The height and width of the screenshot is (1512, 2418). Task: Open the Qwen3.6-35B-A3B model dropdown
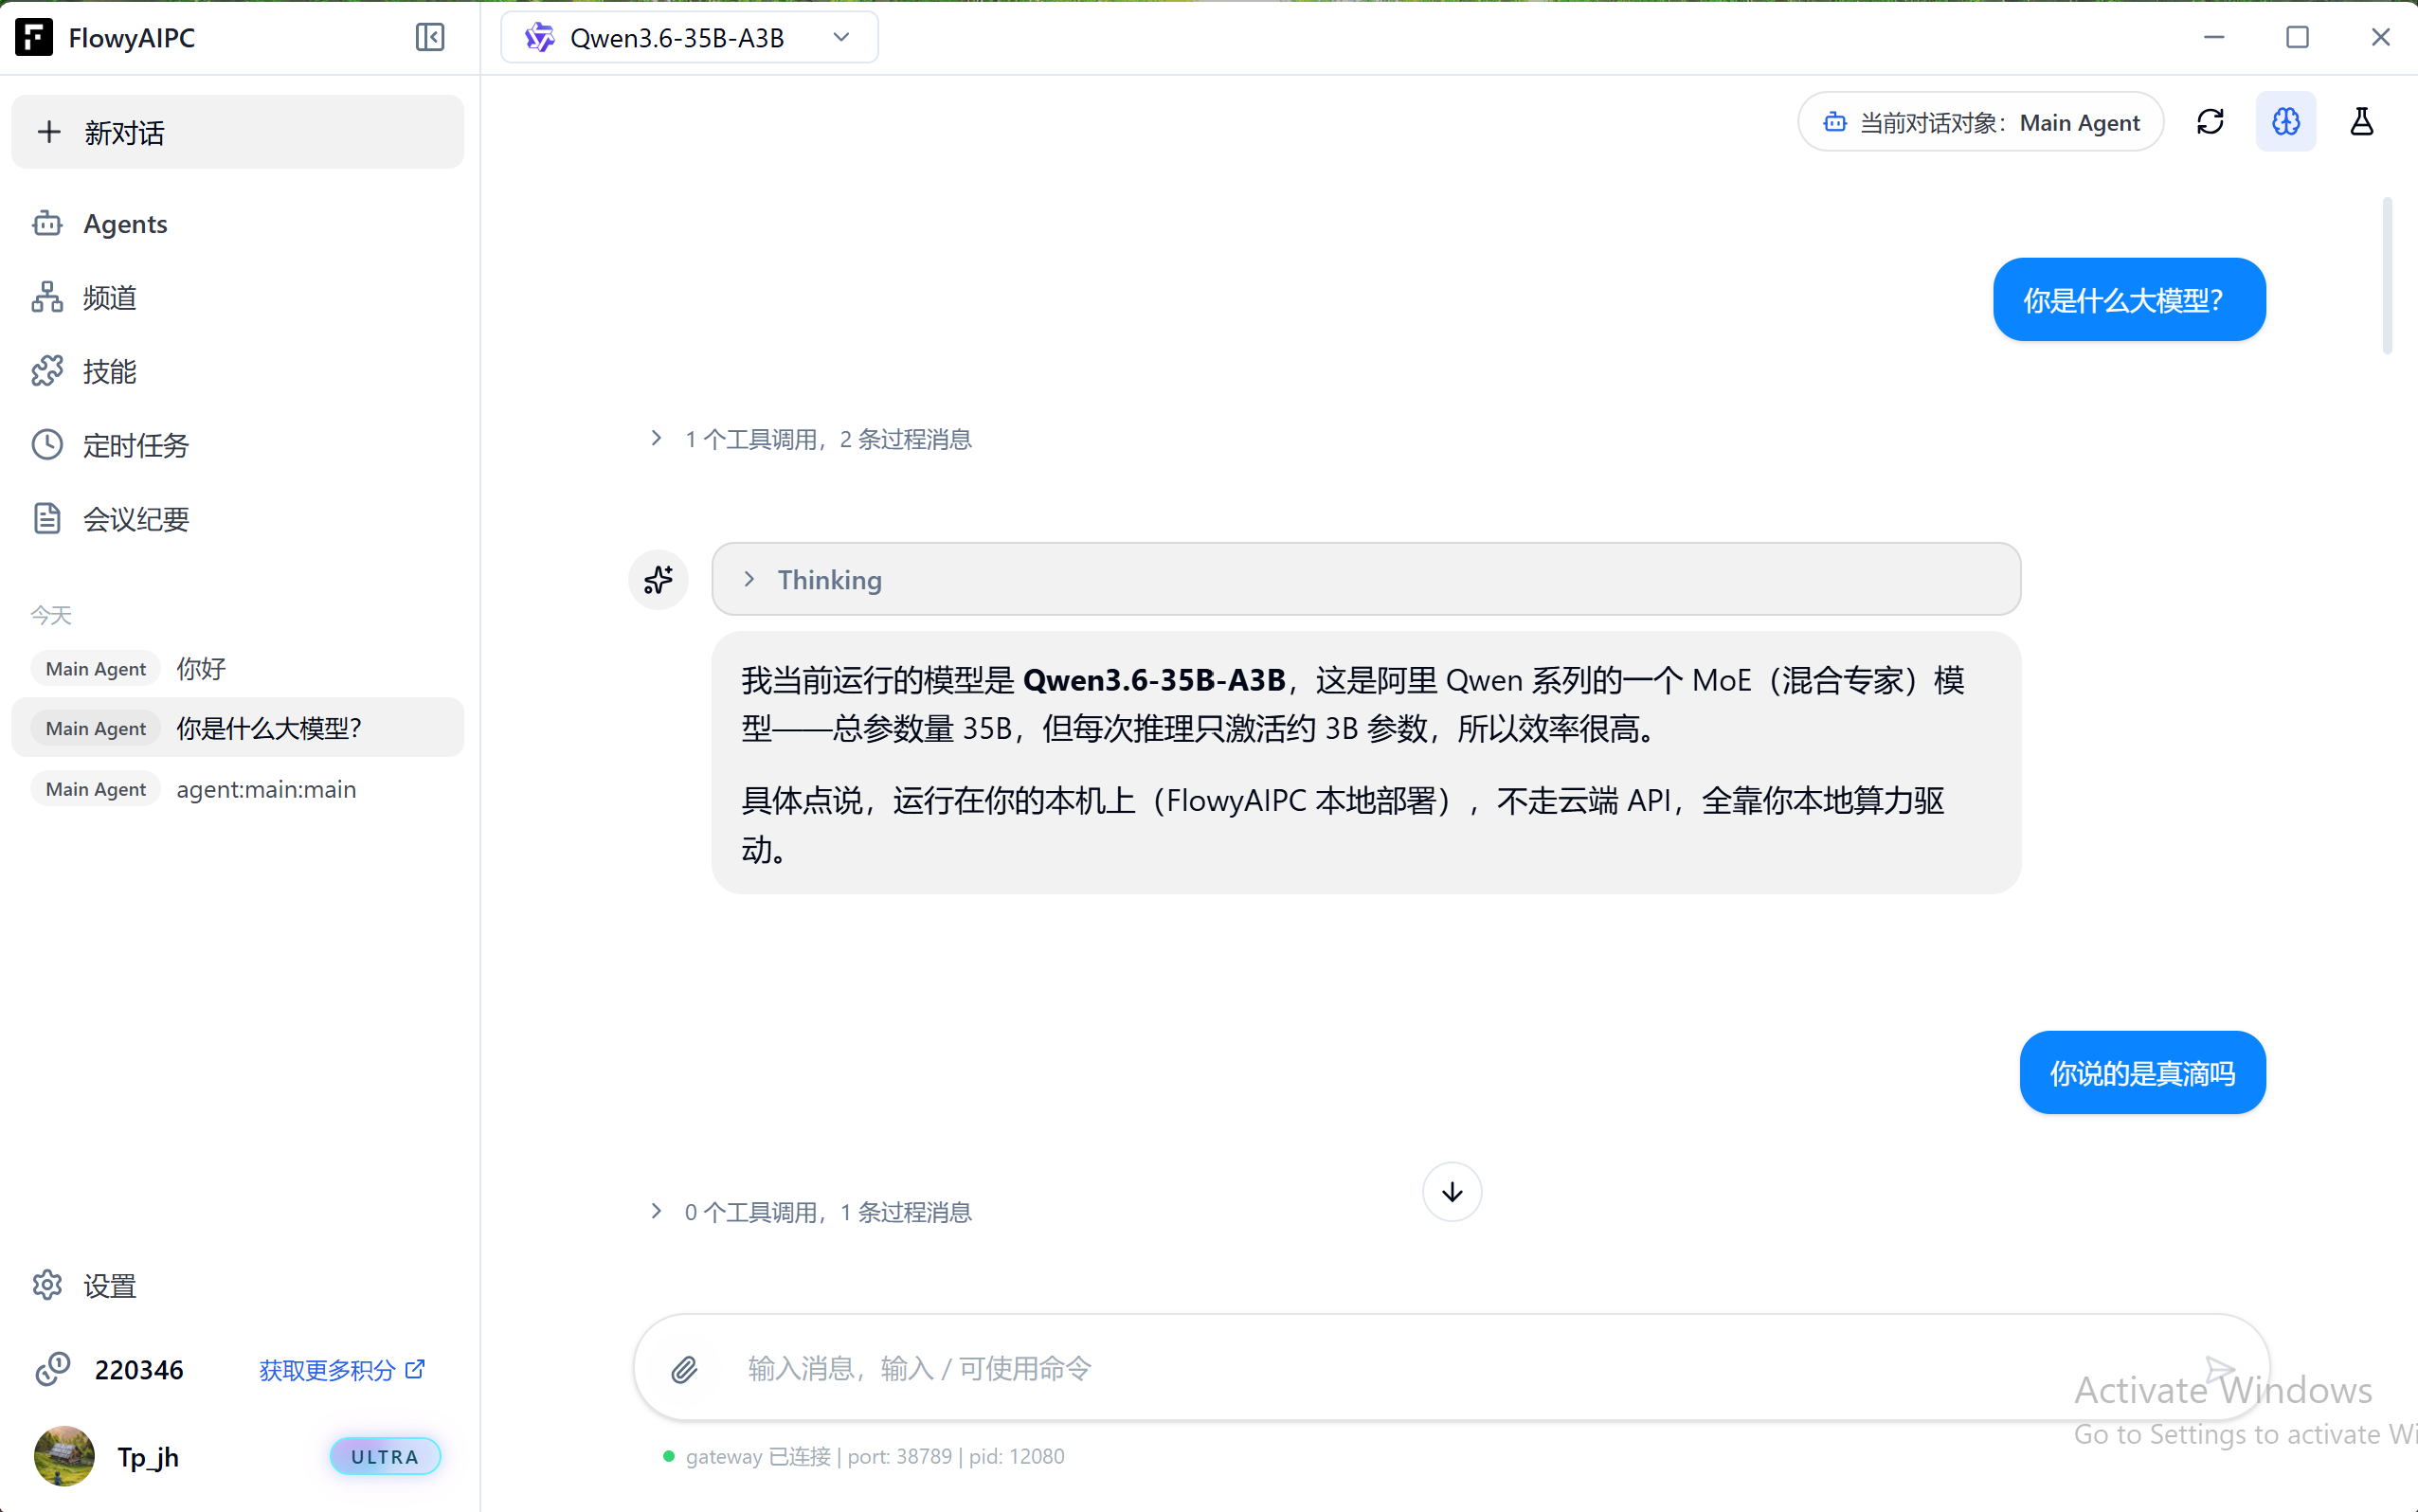[689, 38]
